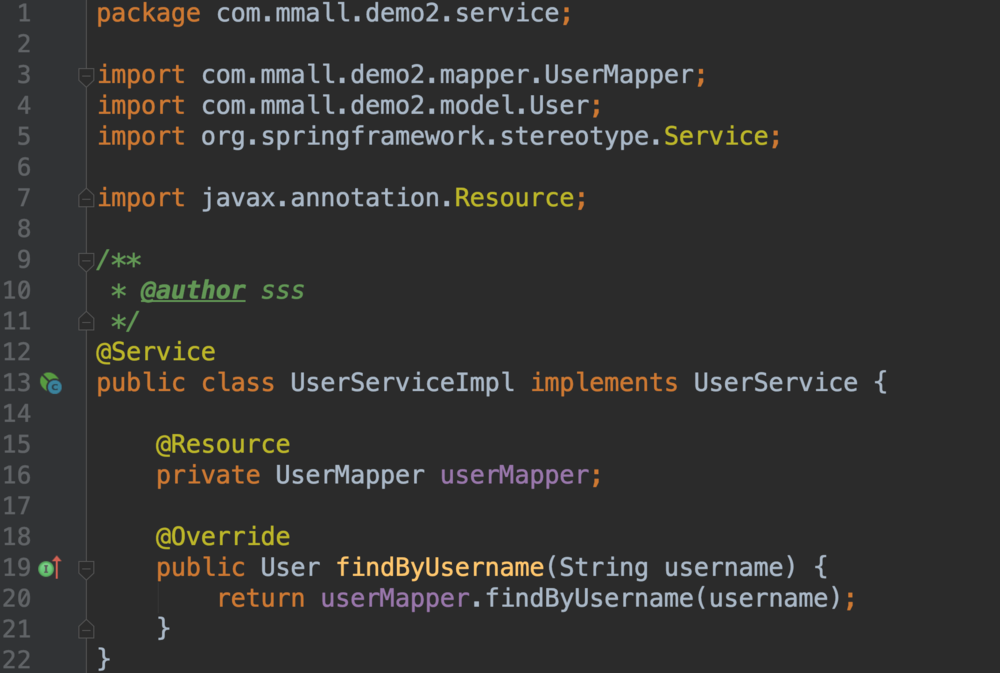The image size is (1000, 673).
Task: Click the return keyword on line 20
Action: pyautogui.click(x=260, y=598)
